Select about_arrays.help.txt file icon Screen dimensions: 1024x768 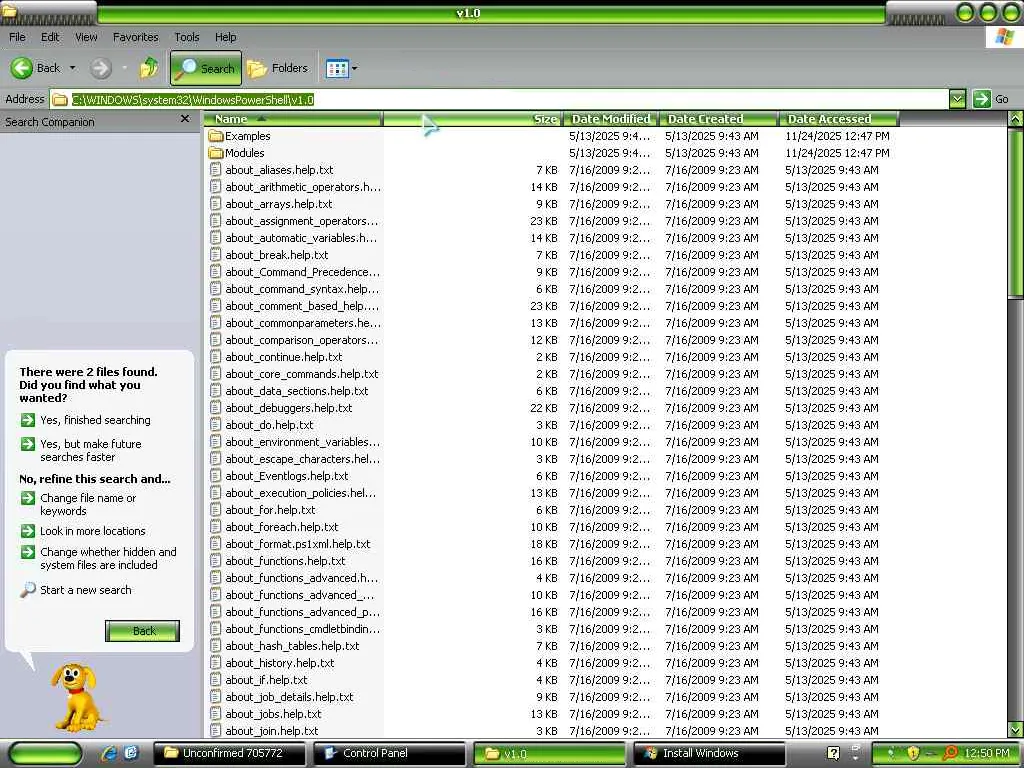(x=216, y=204)
